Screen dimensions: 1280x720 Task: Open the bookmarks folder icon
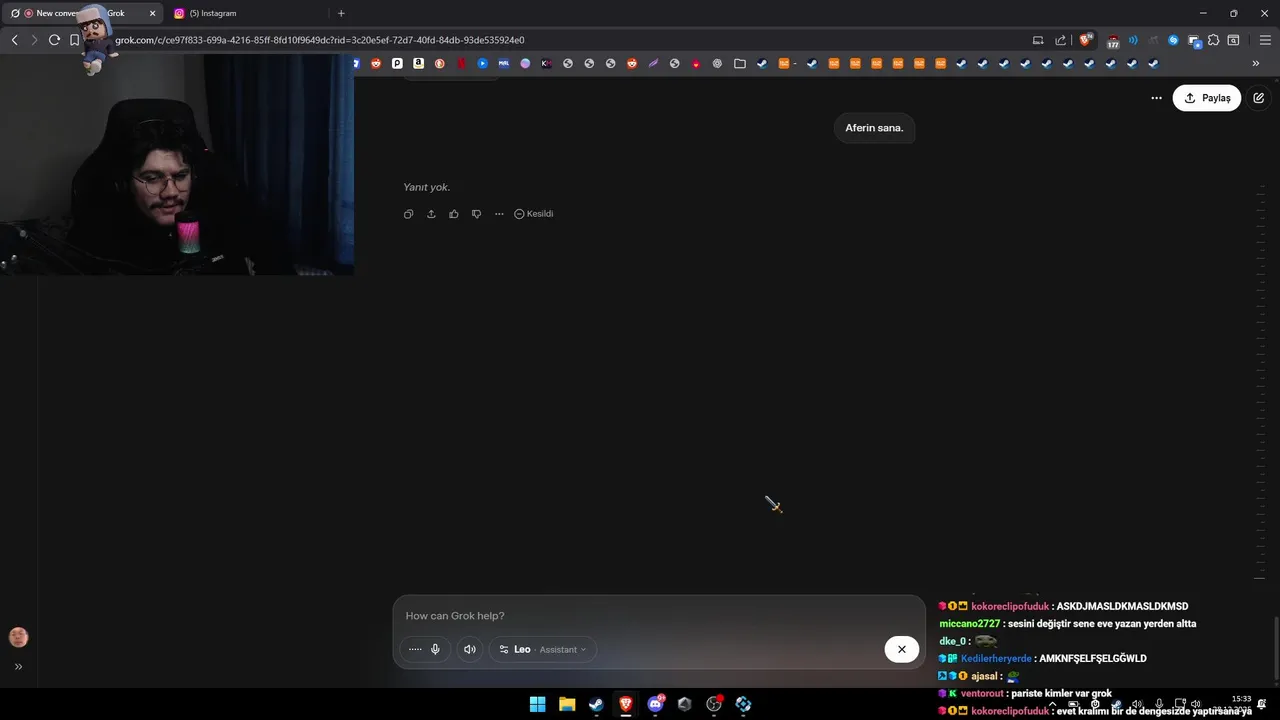point(740,63)
